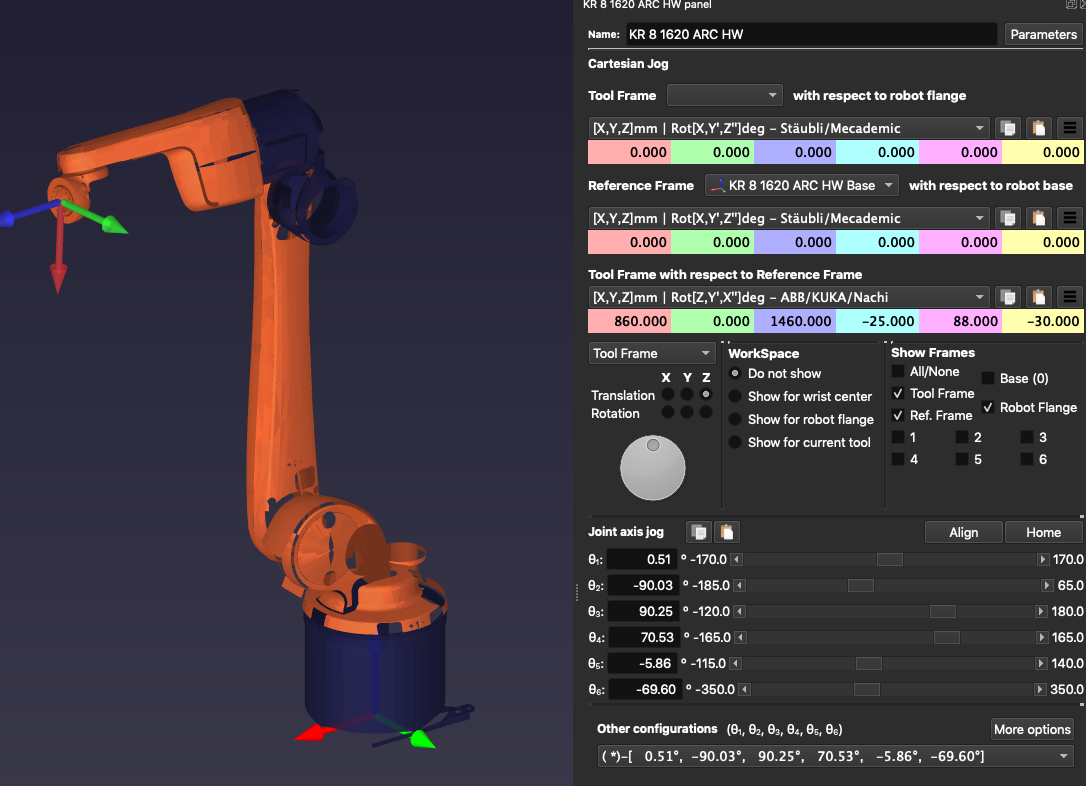The width and height of the screenshot is (1086, 786).
Task: Click the Parameters button
Action: tap(1043, 34)
